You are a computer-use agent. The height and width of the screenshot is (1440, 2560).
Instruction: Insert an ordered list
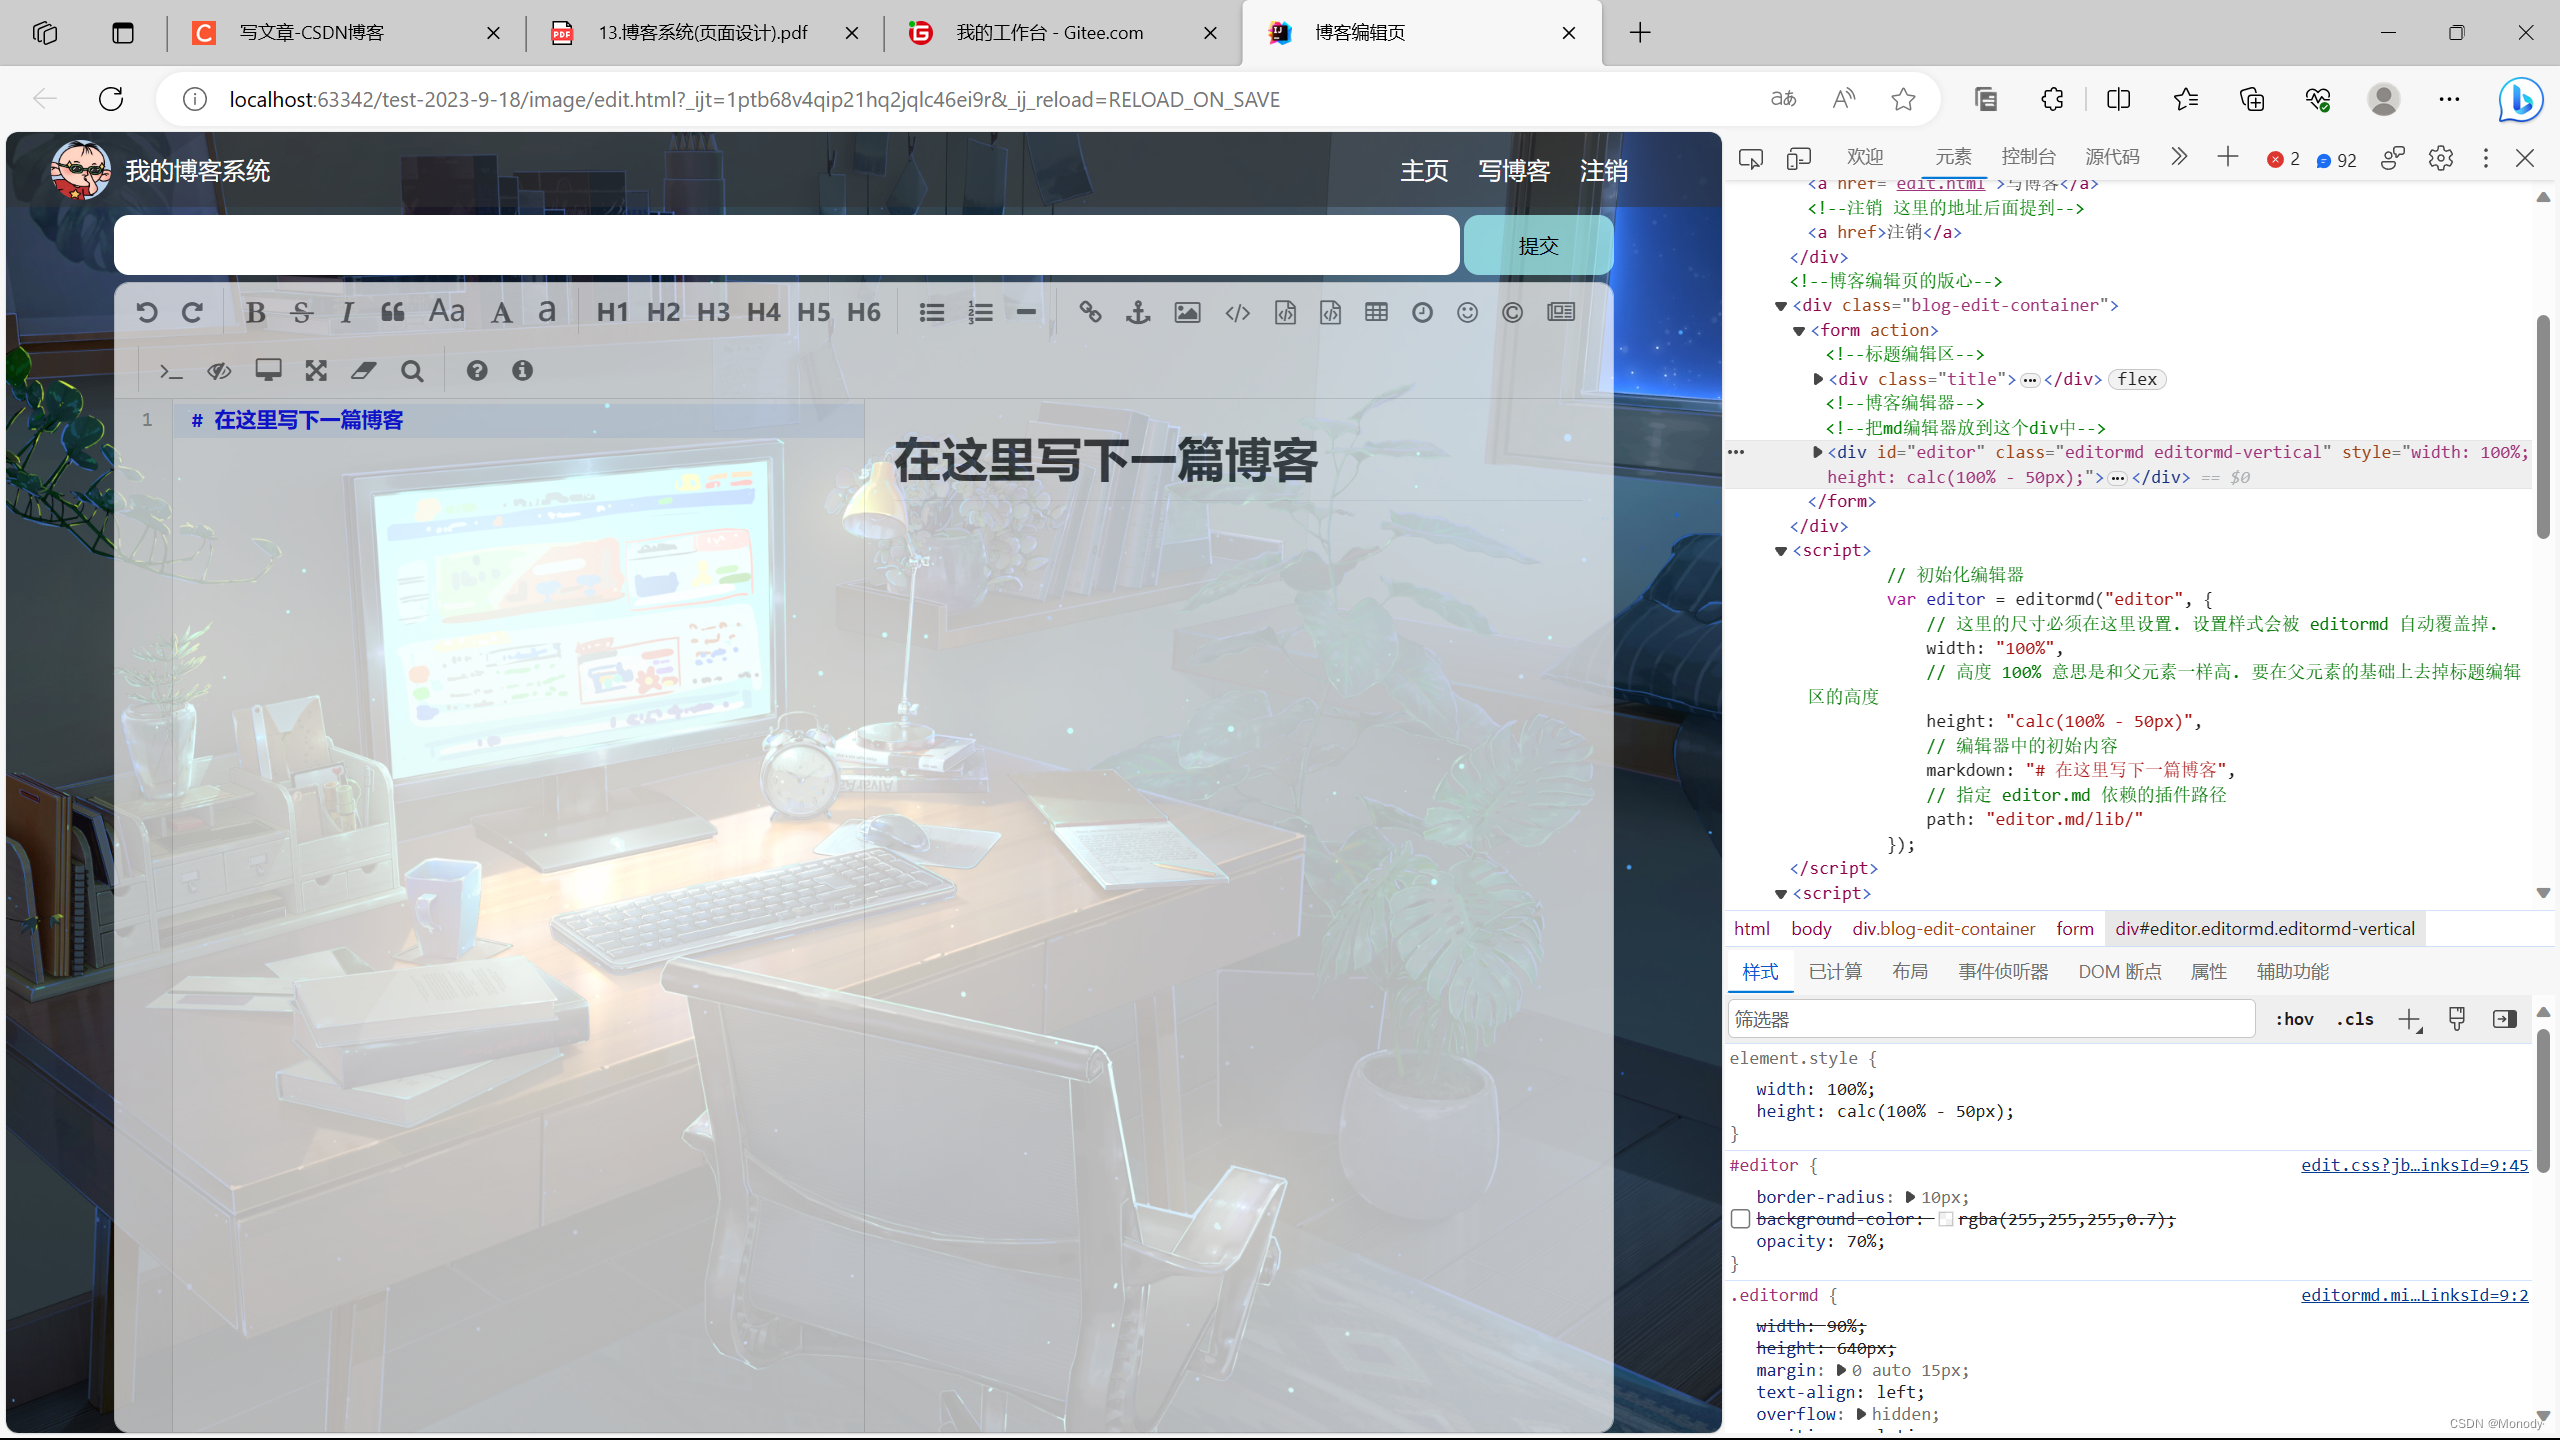pos(980,313)
